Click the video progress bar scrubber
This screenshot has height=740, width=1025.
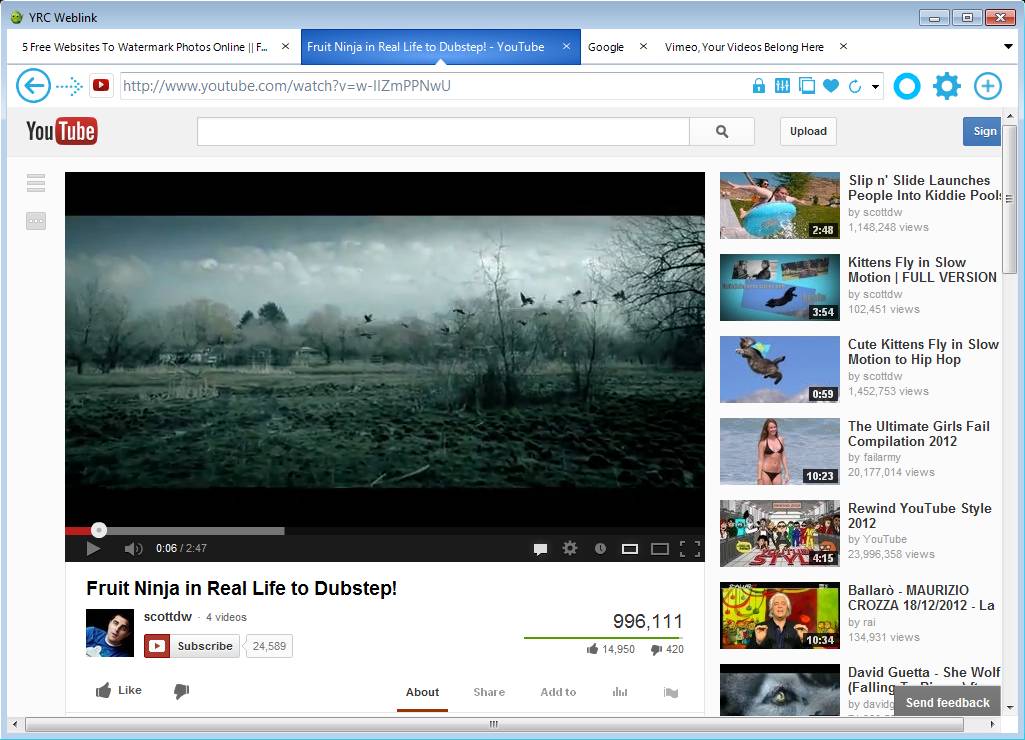pyautogui.click(x=99, y=530)
